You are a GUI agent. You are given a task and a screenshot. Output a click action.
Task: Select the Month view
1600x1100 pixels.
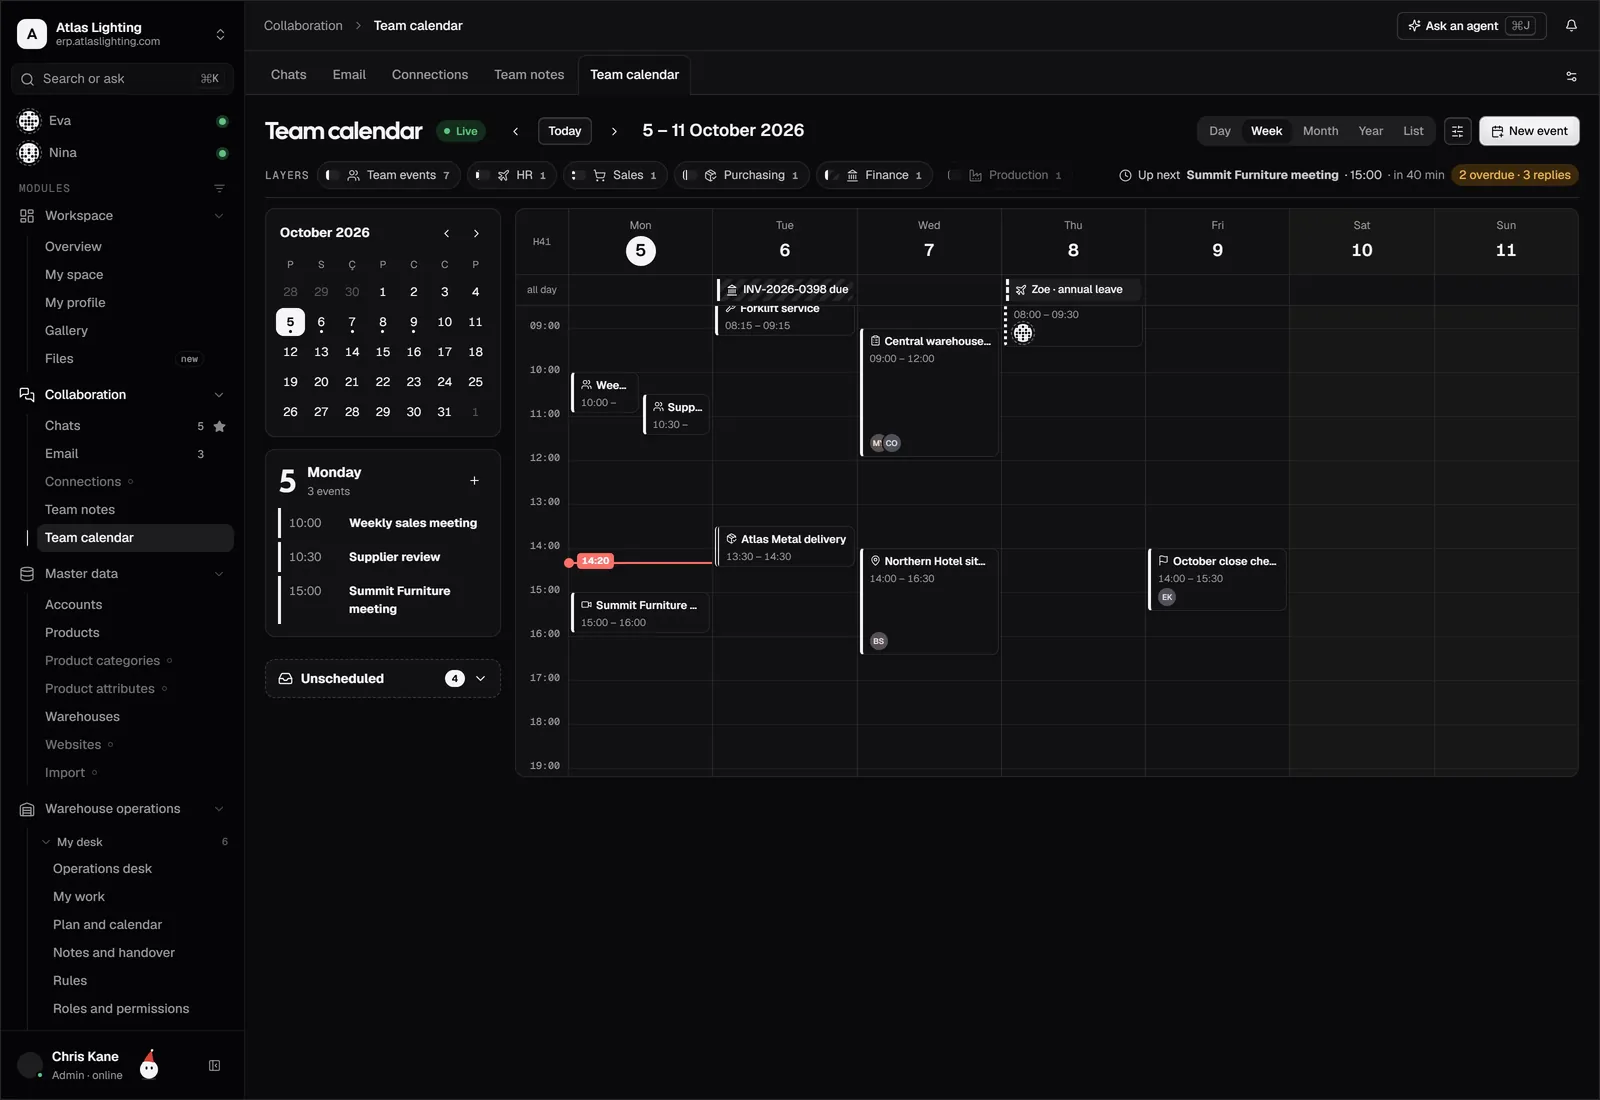coord(1320,131)
